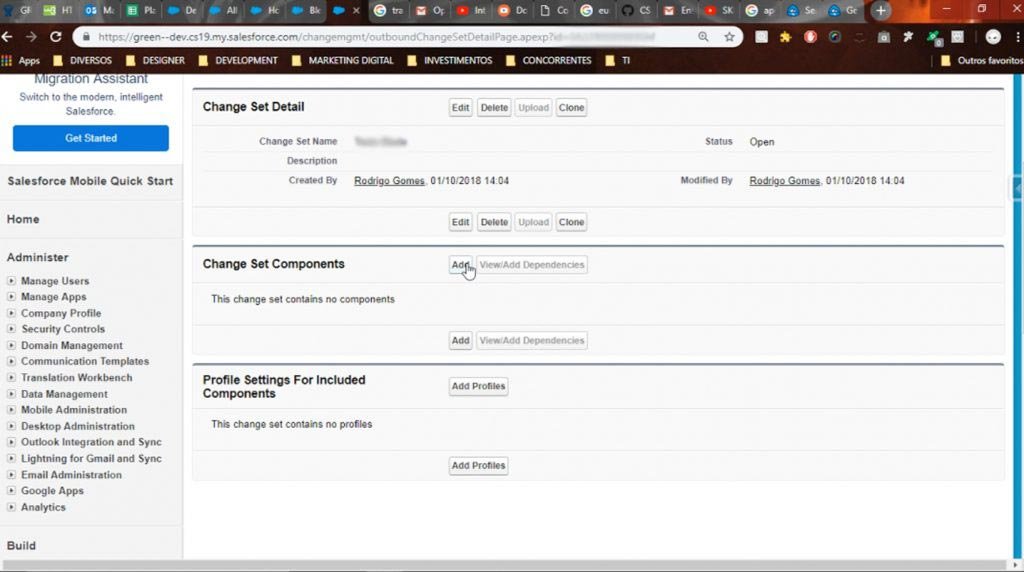Expand the Analytics node
The image size is (1024, 572).
pyautogui.click(x=11, y=507)
